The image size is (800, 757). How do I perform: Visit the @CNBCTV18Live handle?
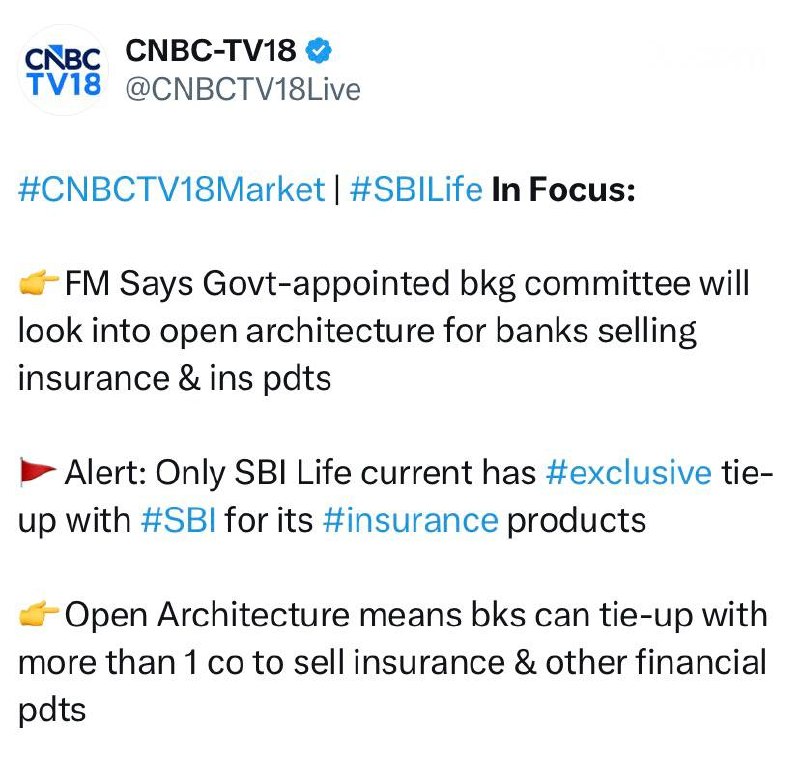tap(241, 90)
